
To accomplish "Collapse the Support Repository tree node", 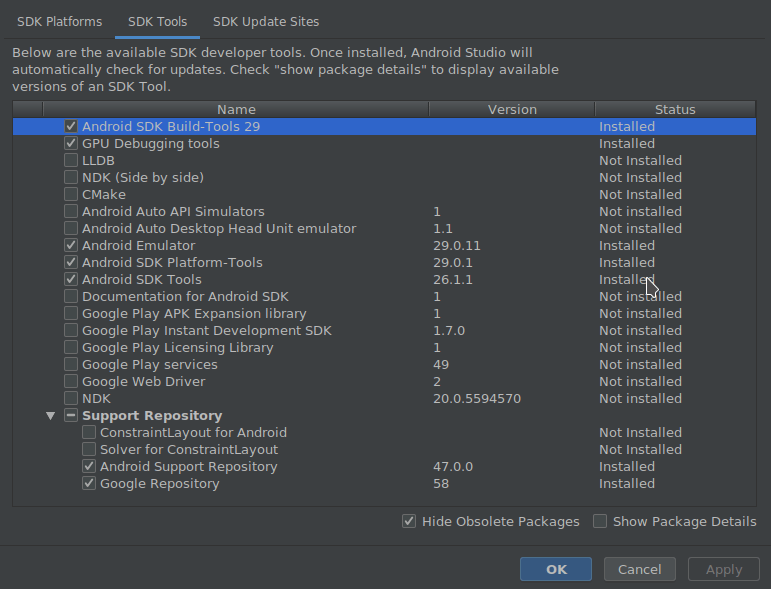I will 50,416.
